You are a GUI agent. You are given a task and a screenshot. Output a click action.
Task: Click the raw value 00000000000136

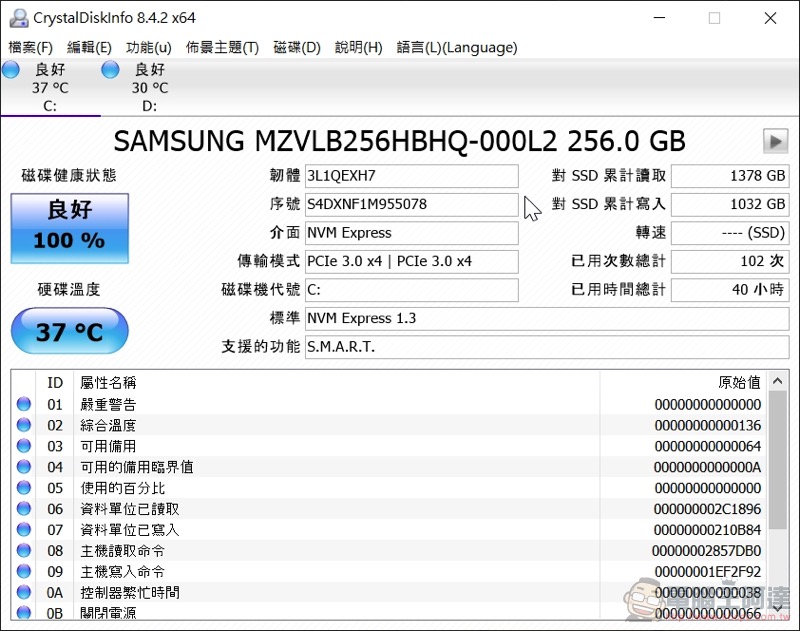click(708, 425)
